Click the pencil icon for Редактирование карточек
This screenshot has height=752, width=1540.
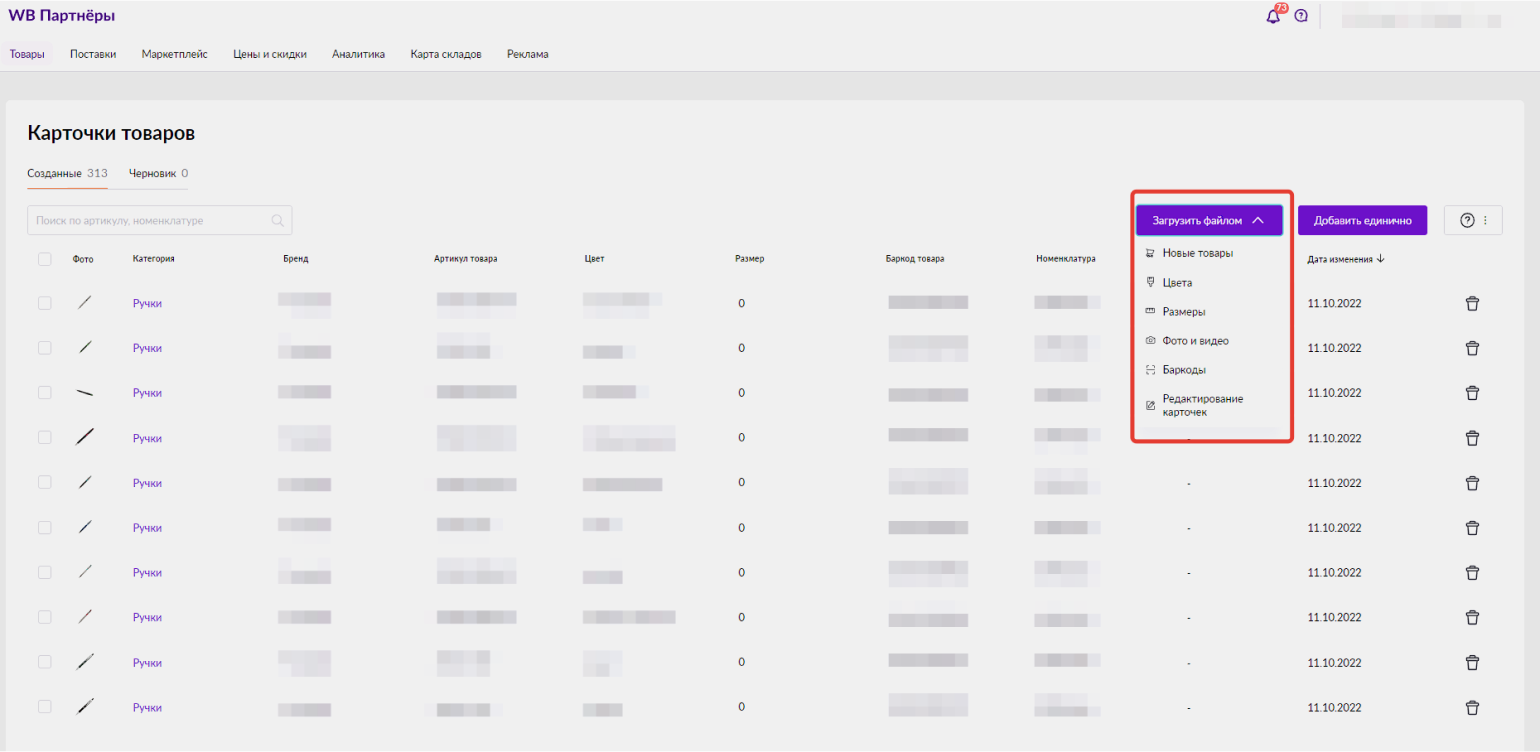(1150, 405)
